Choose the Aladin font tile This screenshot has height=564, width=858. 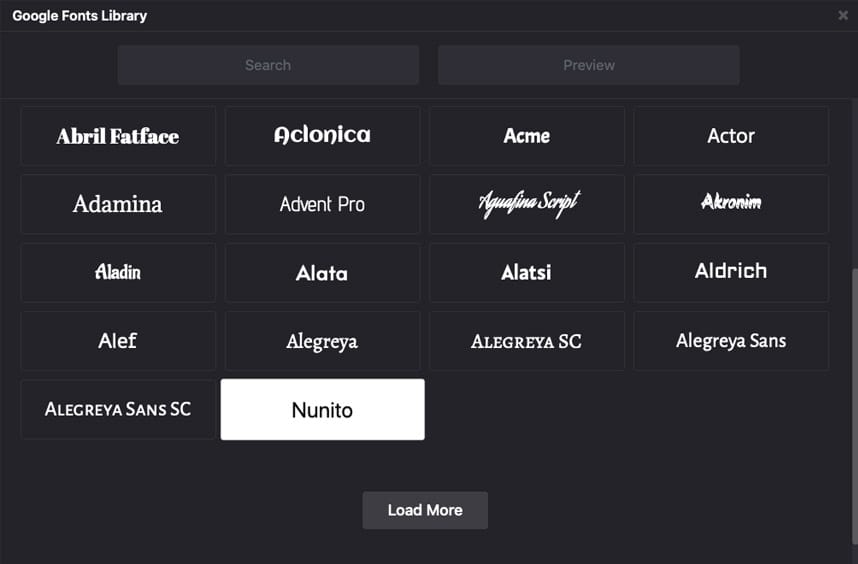(x=118, y=272)
